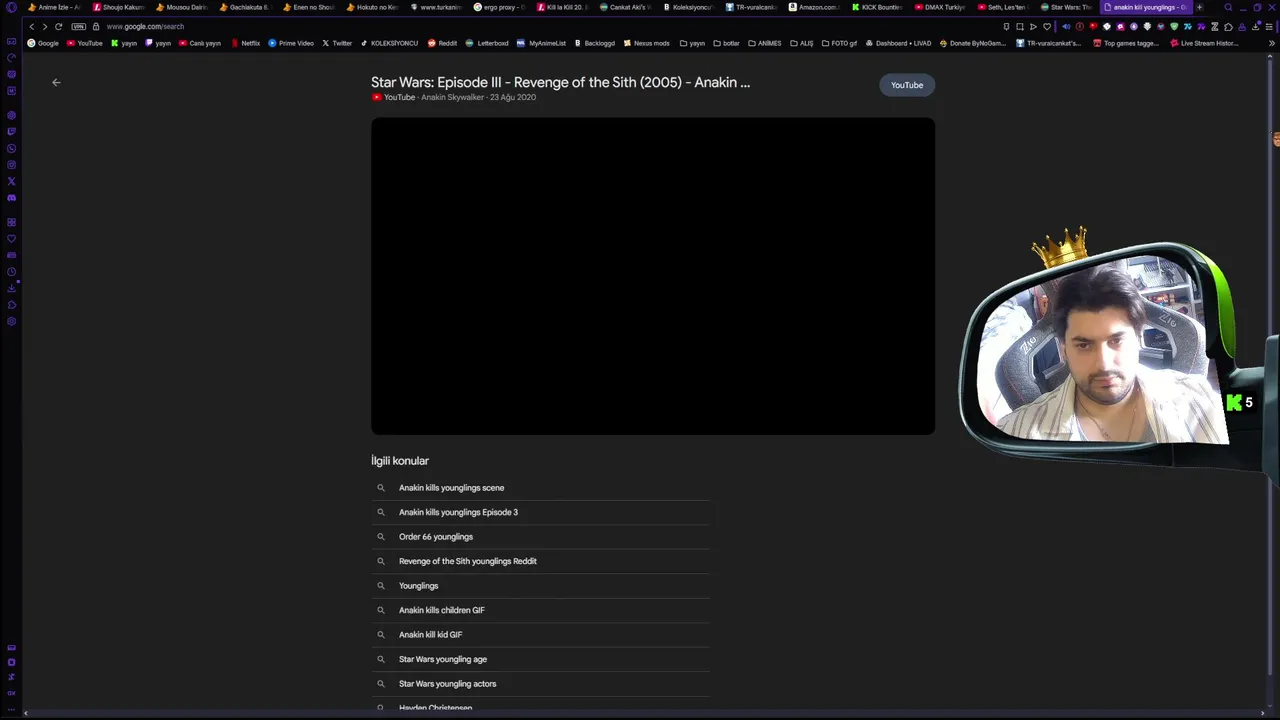1280x720 pixels.
Task: Show more bookmarks with chevron
Action: click(1272, 43)
